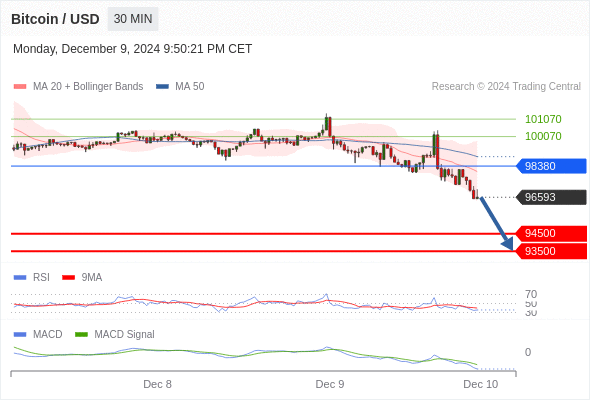This screenshot has width=590, height=400.
Task: Select the 98380 blue pivot price tag
Action: tap(551, 166)
